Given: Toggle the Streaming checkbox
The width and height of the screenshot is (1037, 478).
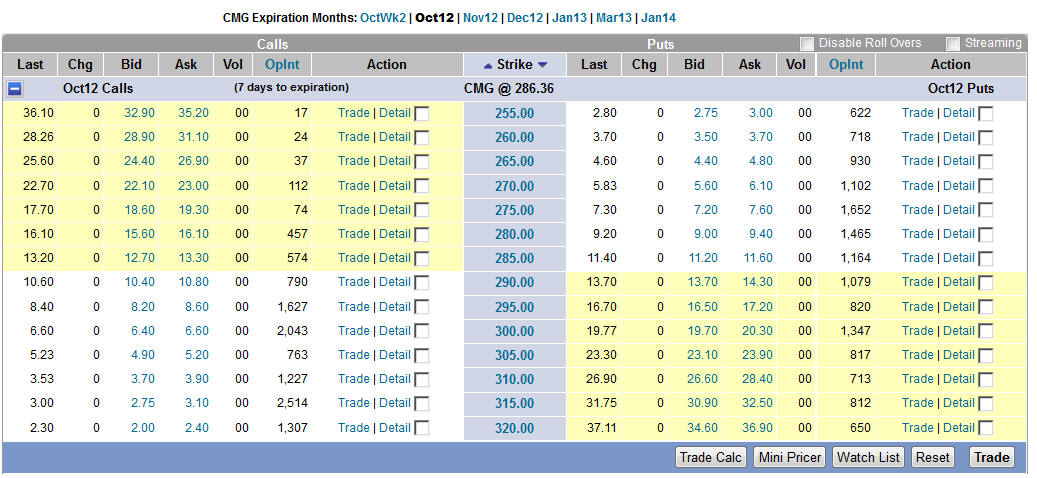Looking at the screenshot, I should tap(953, 44).
